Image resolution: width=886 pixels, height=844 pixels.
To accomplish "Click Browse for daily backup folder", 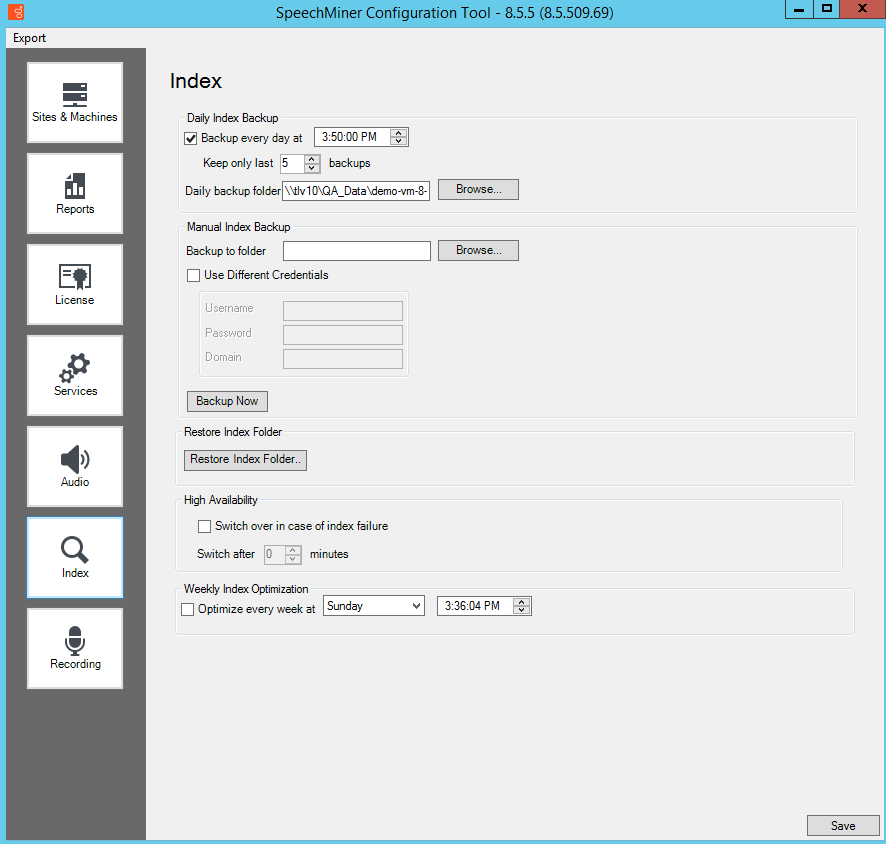I will [x=478, y=189].
